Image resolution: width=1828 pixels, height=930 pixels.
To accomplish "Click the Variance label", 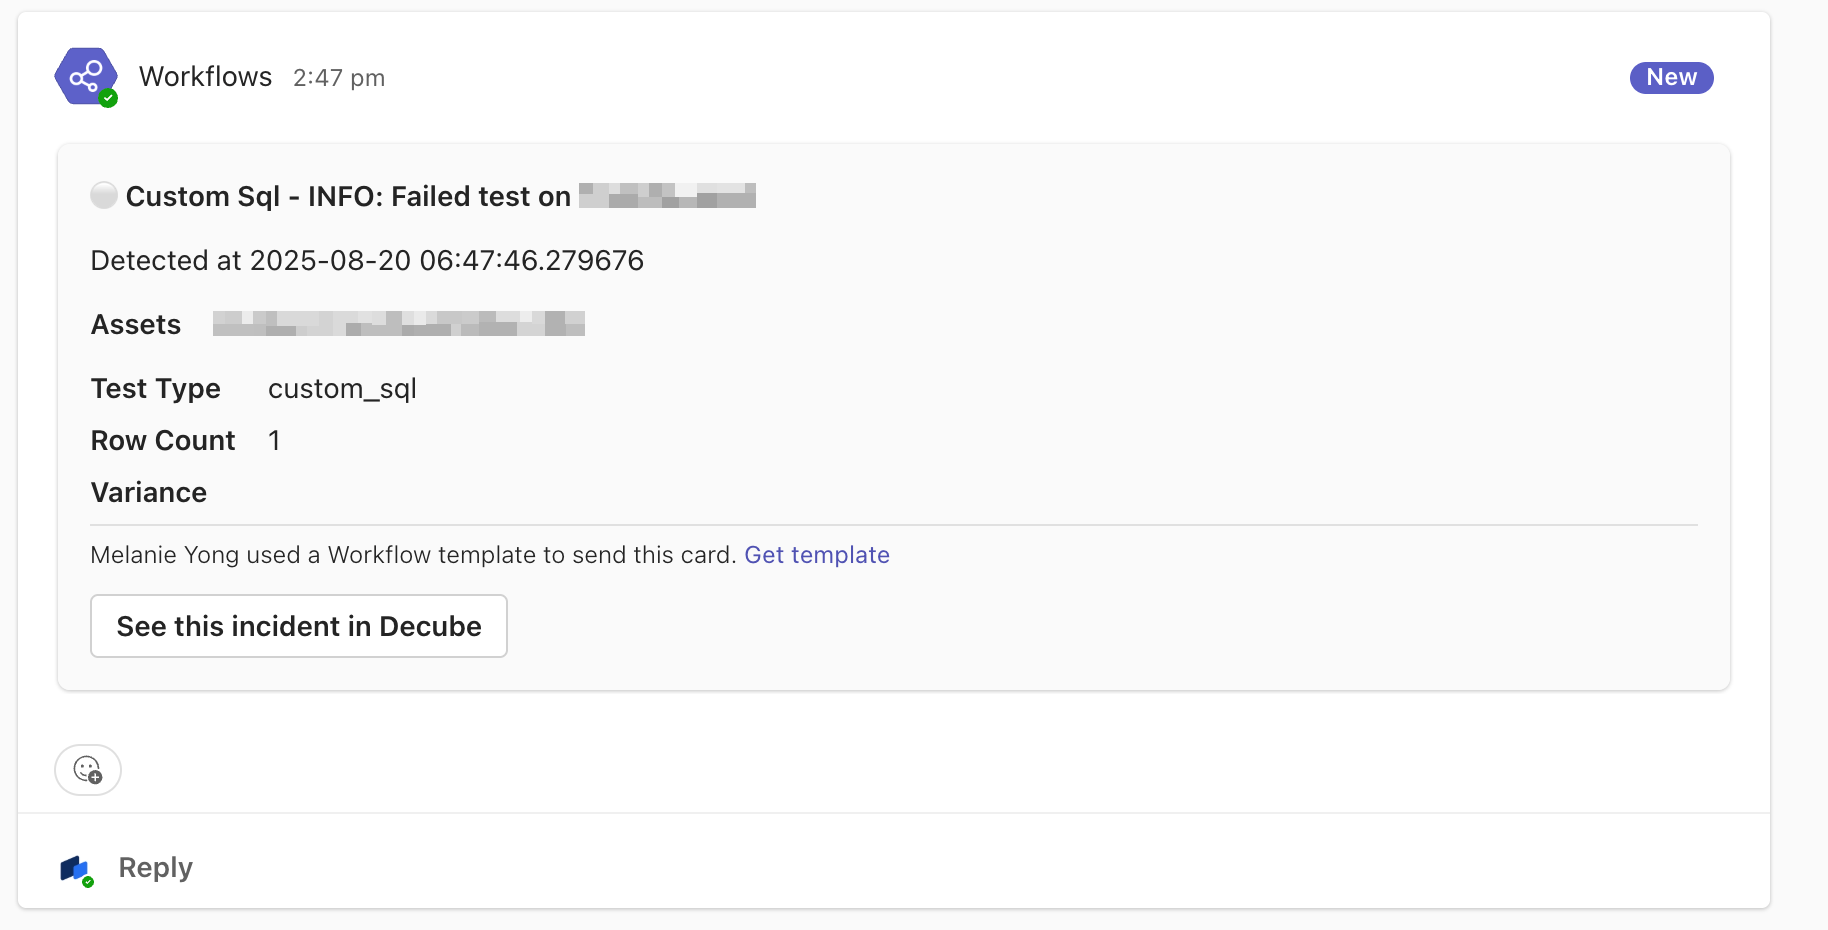I will pyautogui.click(x=149, y=493).
